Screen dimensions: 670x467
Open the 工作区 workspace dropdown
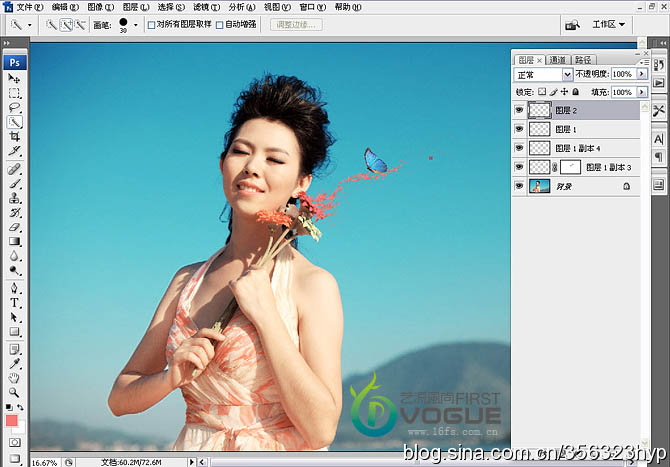click(609, 24)
